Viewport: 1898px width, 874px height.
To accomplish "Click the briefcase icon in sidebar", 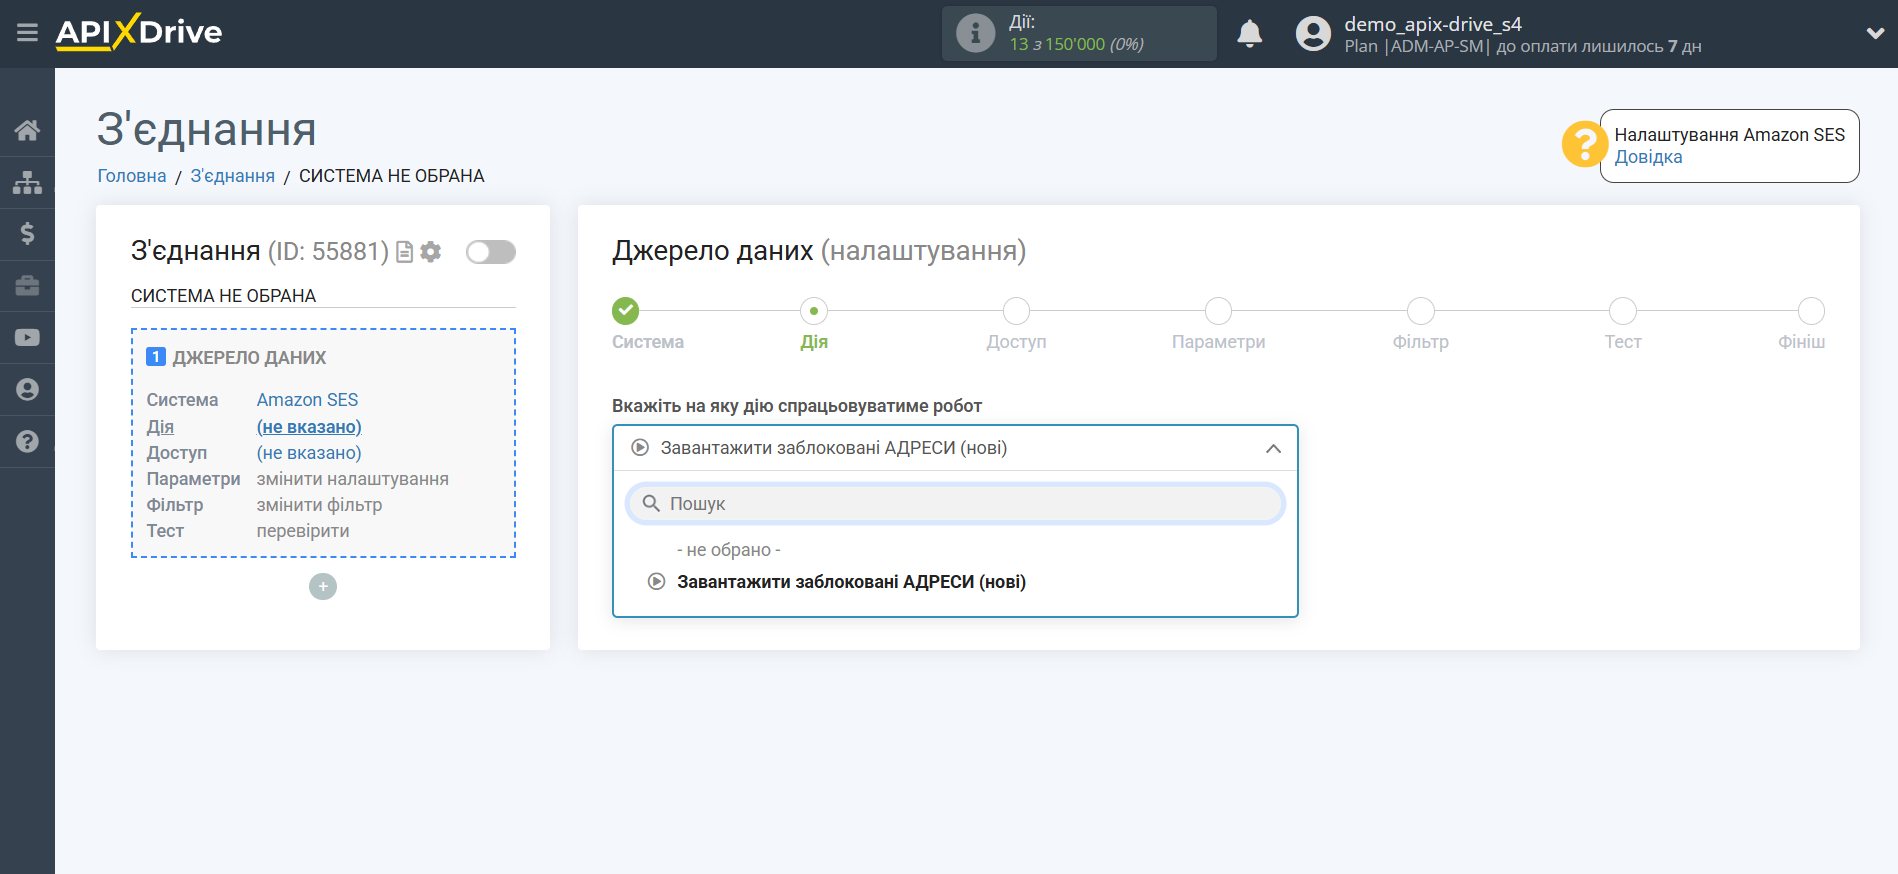I will coord(27,286).
